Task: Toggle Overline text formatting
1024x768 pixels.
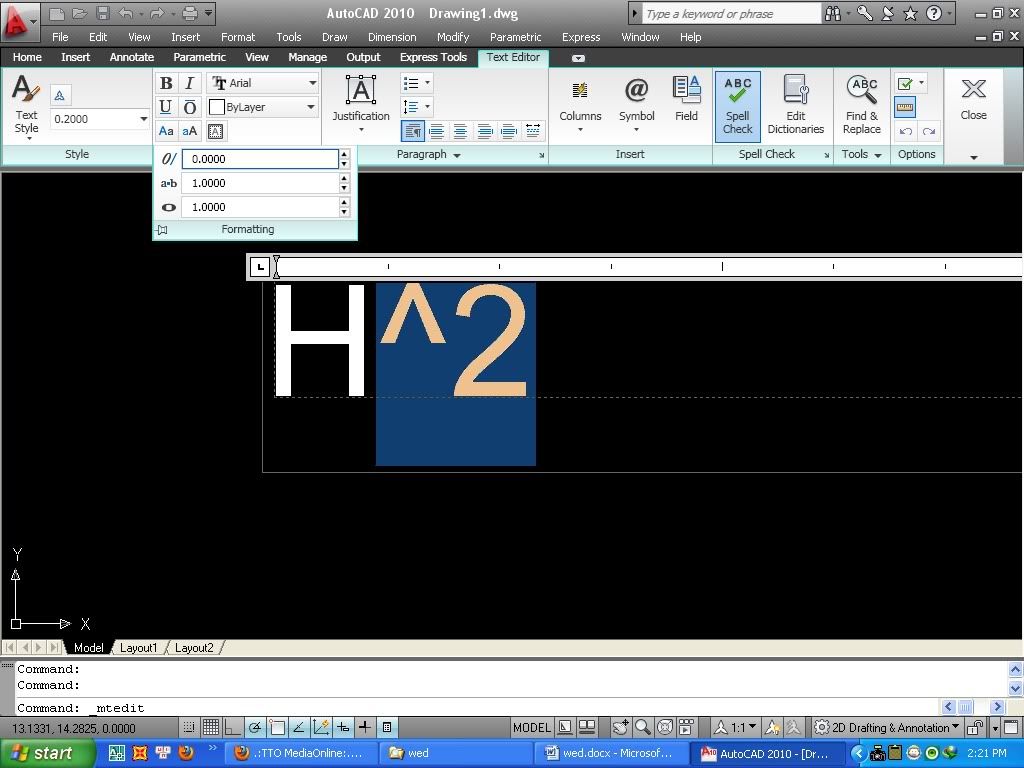Action: tap(189, 106)
